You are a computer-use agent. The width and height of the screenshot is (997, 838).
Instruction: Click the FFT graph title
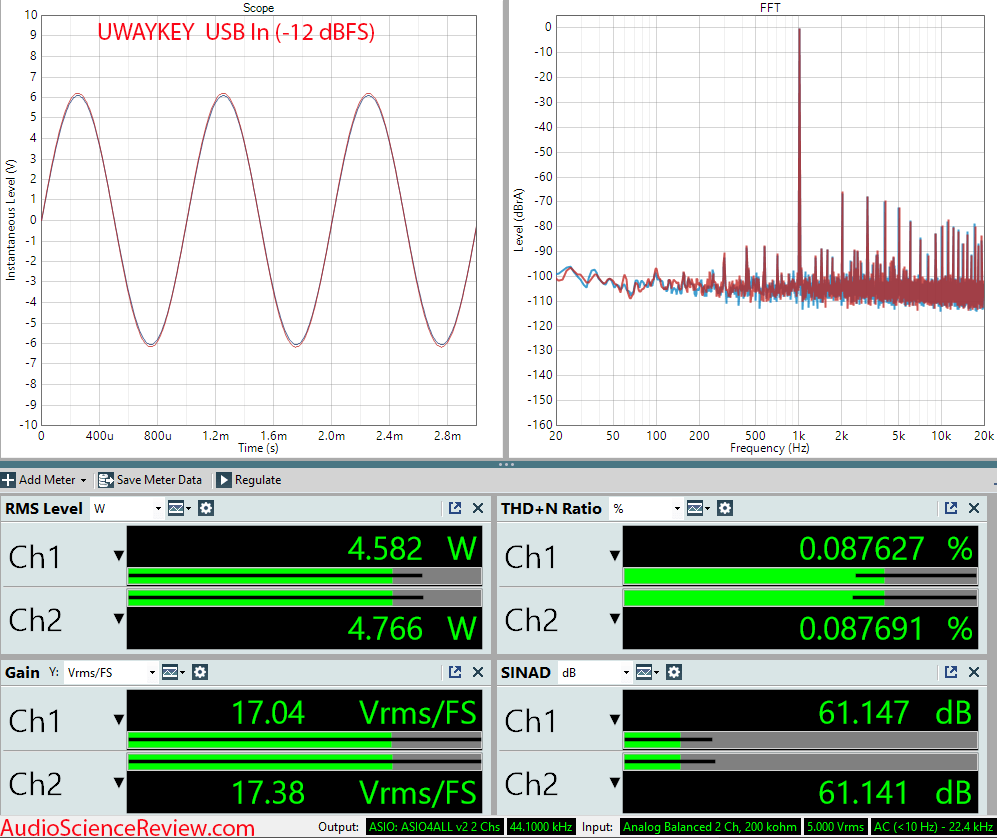coord(770,8)
